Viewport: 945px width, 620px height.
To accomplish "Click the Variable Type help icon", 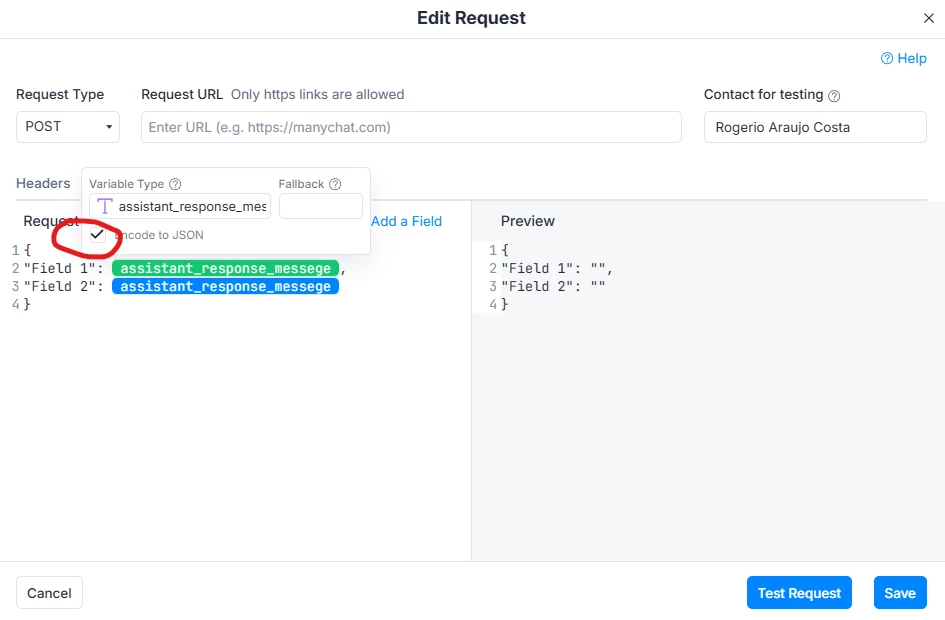I will [175, 184].
